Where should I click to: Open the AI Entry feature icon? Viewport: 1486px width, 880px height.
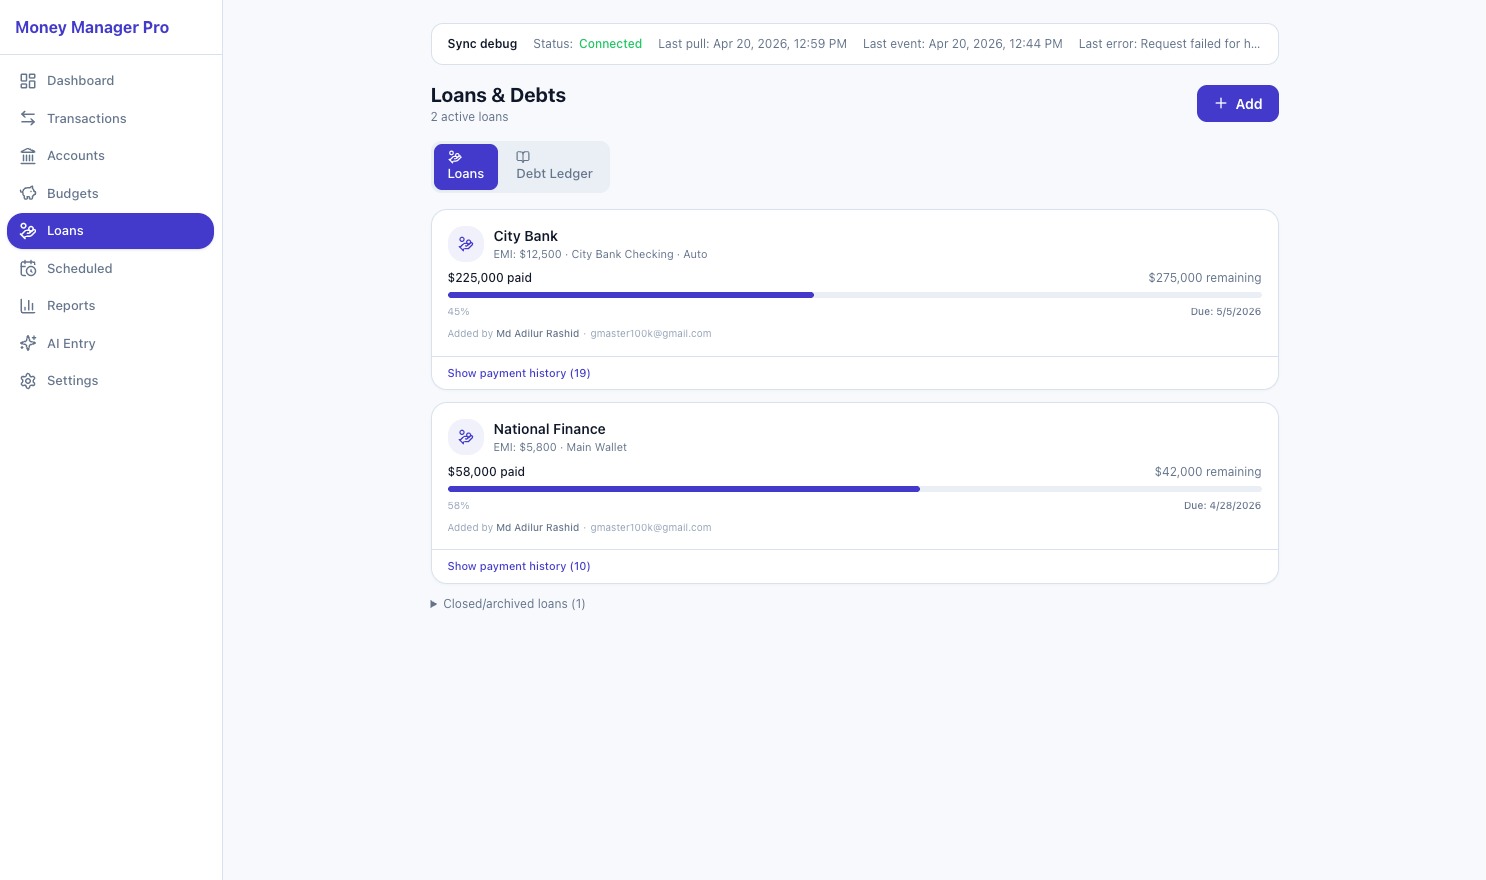(28, 343)
